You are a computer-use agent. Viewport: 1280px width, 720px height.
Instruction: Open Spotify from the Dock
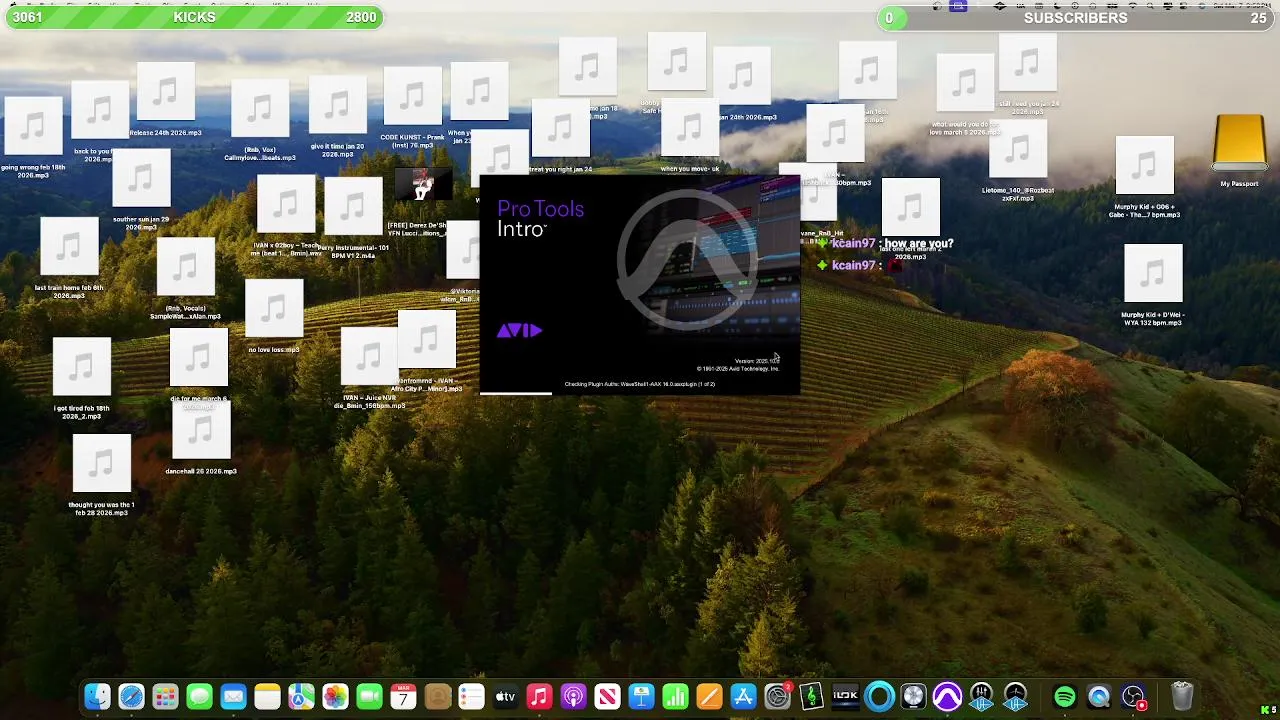1065,696
